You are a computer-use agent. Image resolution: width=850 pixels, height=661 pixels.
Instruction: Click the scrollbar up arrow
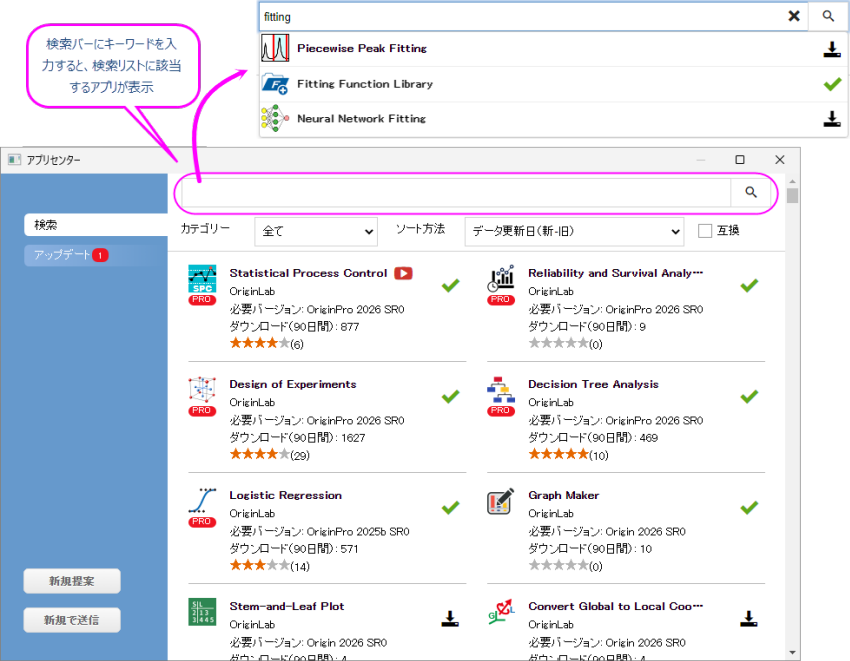[x=793, y=181]
